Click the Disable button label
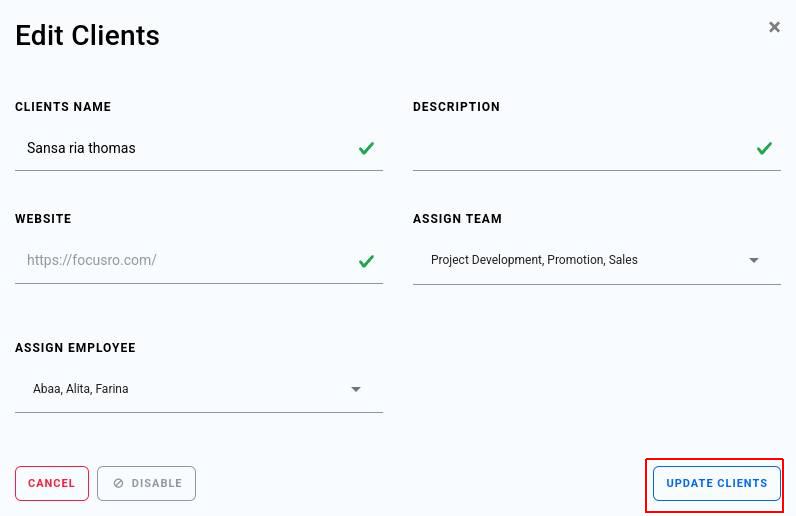Screen dimensions: 796x516 pyautogui.click(x=156, y=483)
